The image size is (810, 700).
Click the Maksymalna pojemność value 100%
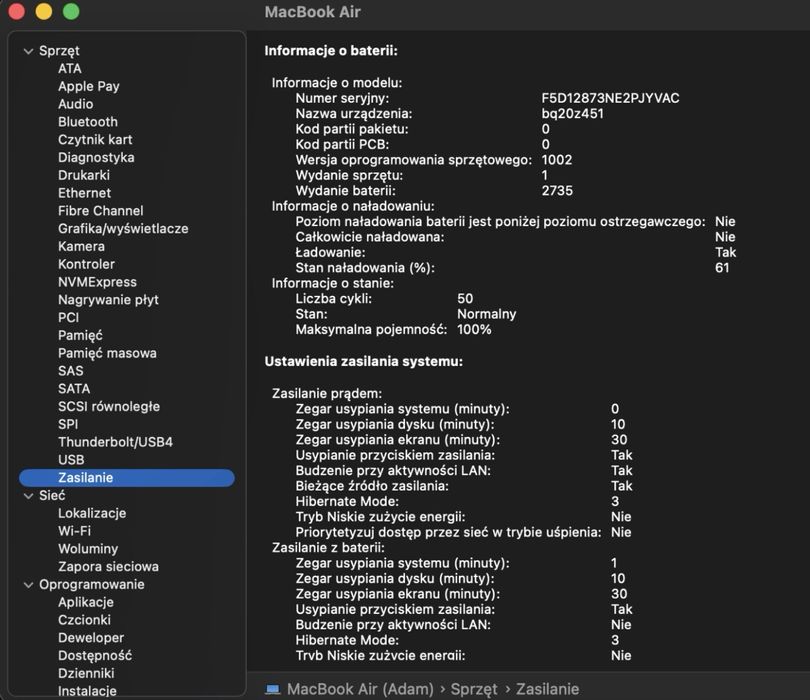pyautogui.click(x=474, y=330)
